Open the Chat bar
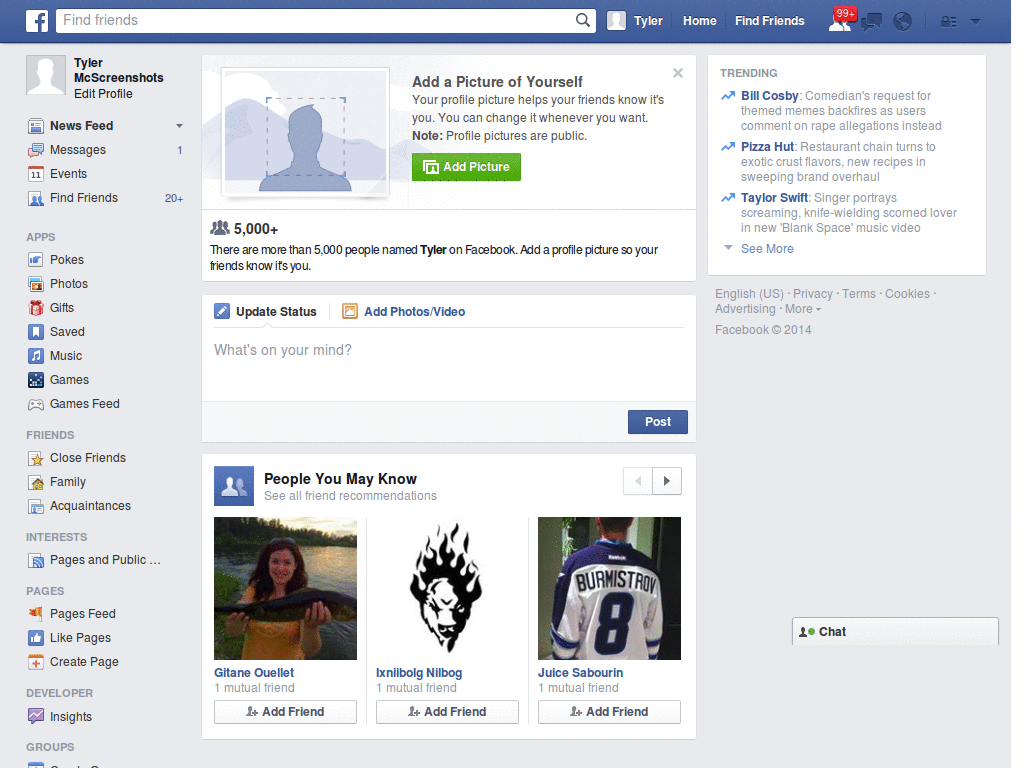This screenshot has height=768, width=1024. (x=895, y=632)
